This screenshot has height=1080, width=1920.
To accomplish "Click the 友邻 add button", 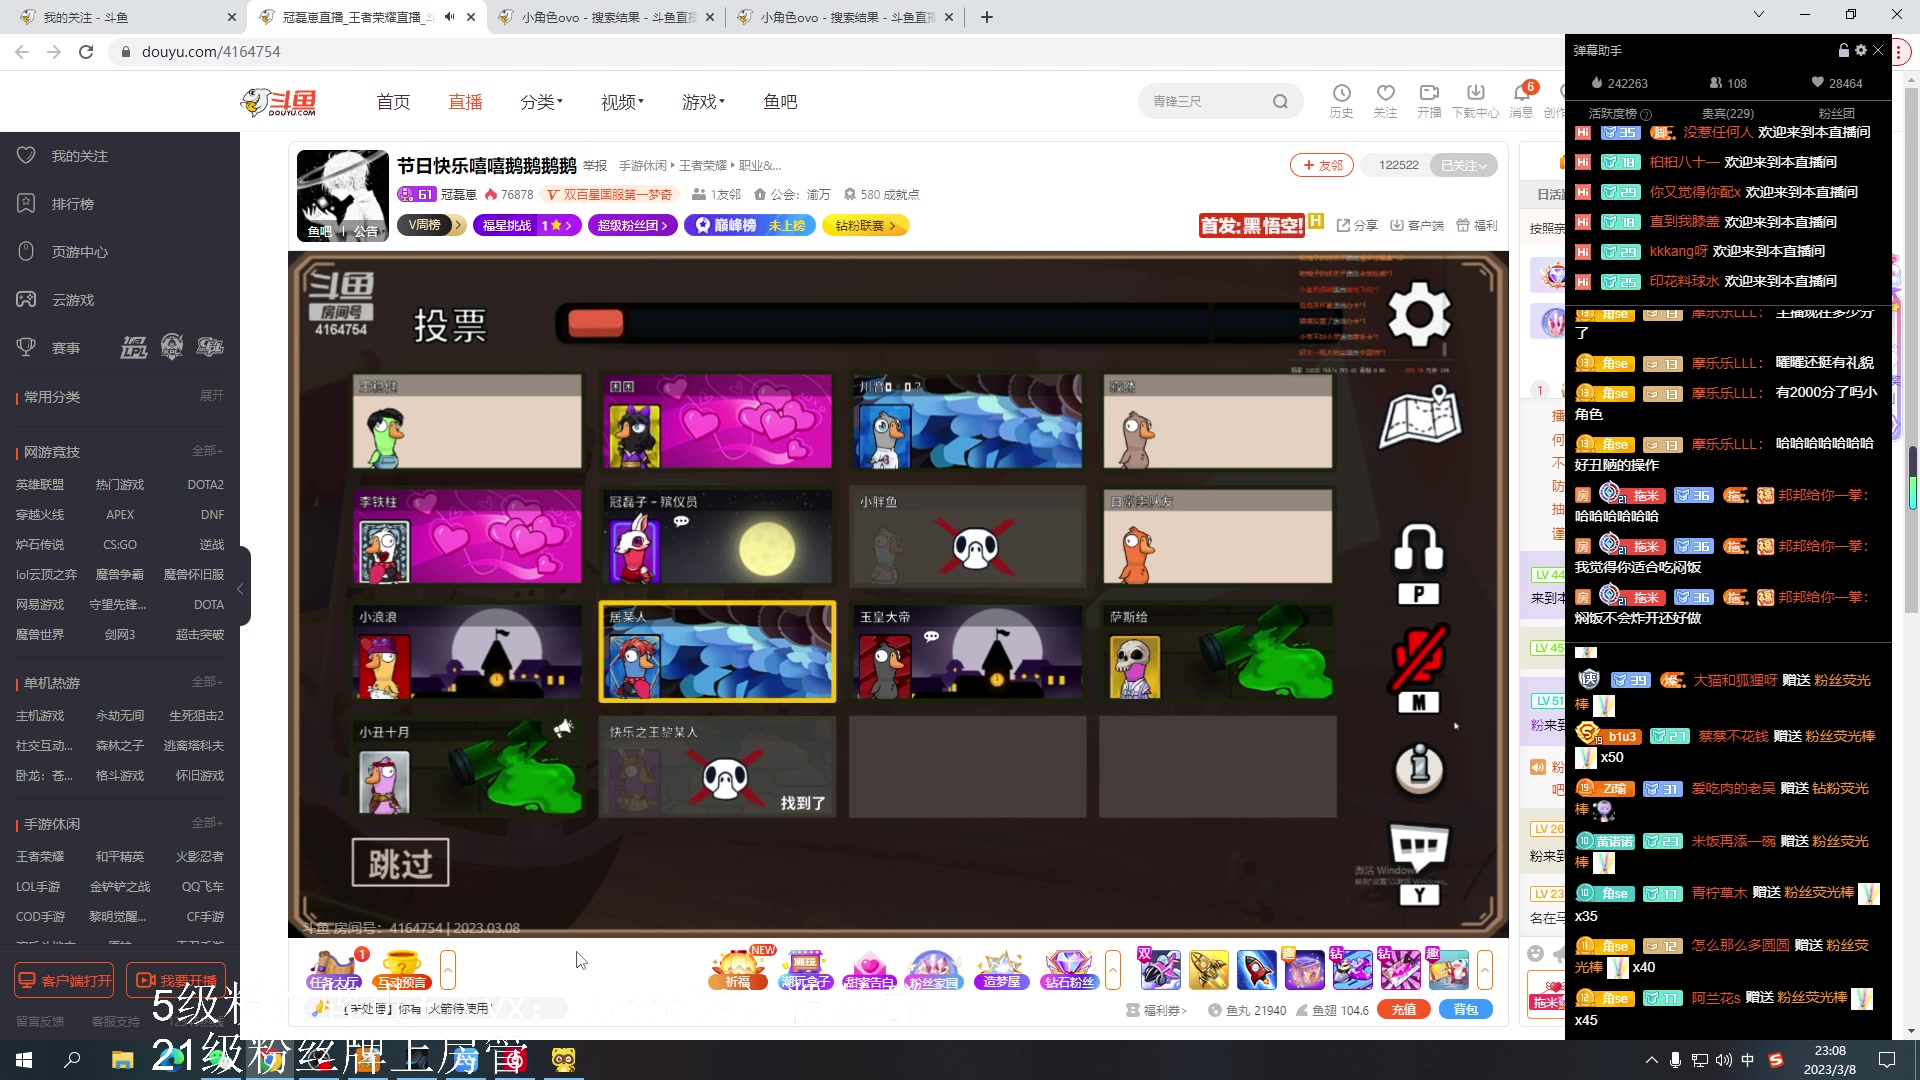I will point(1322,165).
